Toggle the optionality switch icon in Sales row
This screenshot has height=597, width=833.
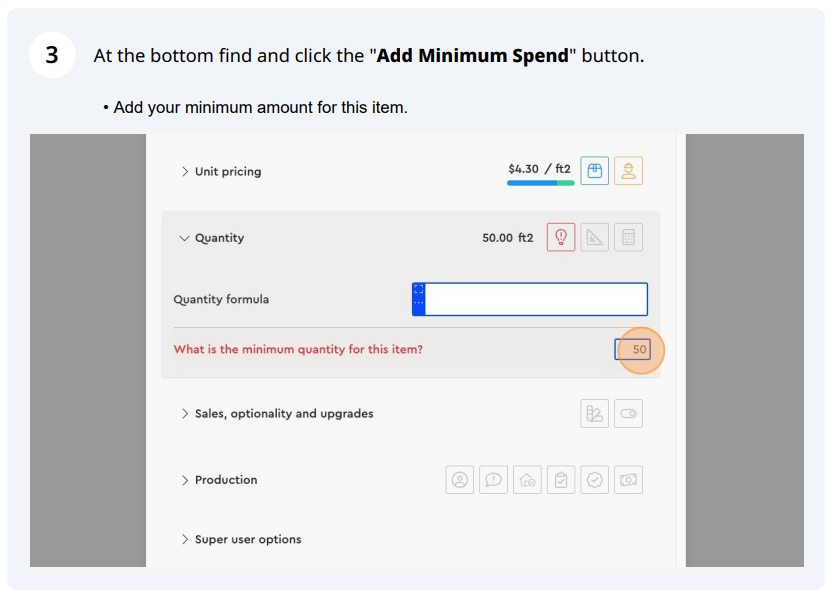628,413
